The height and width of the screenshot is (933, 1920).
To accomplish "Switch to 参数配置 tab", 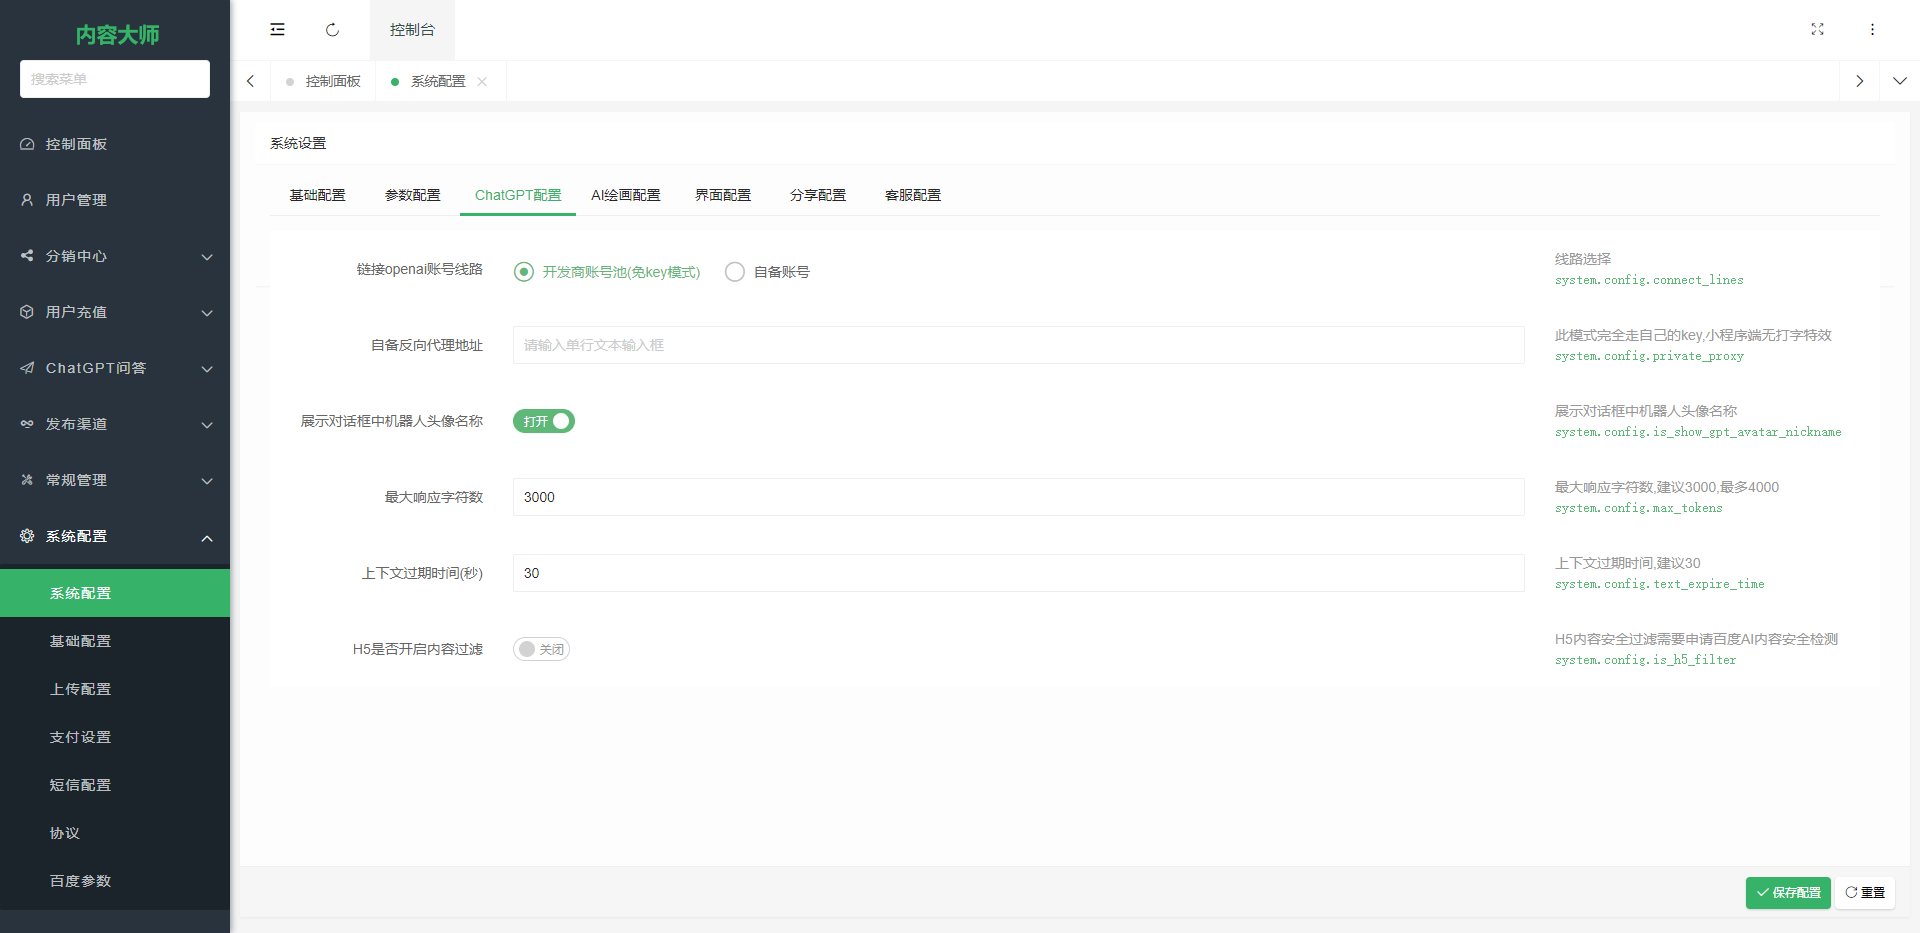I will (412, 195).
